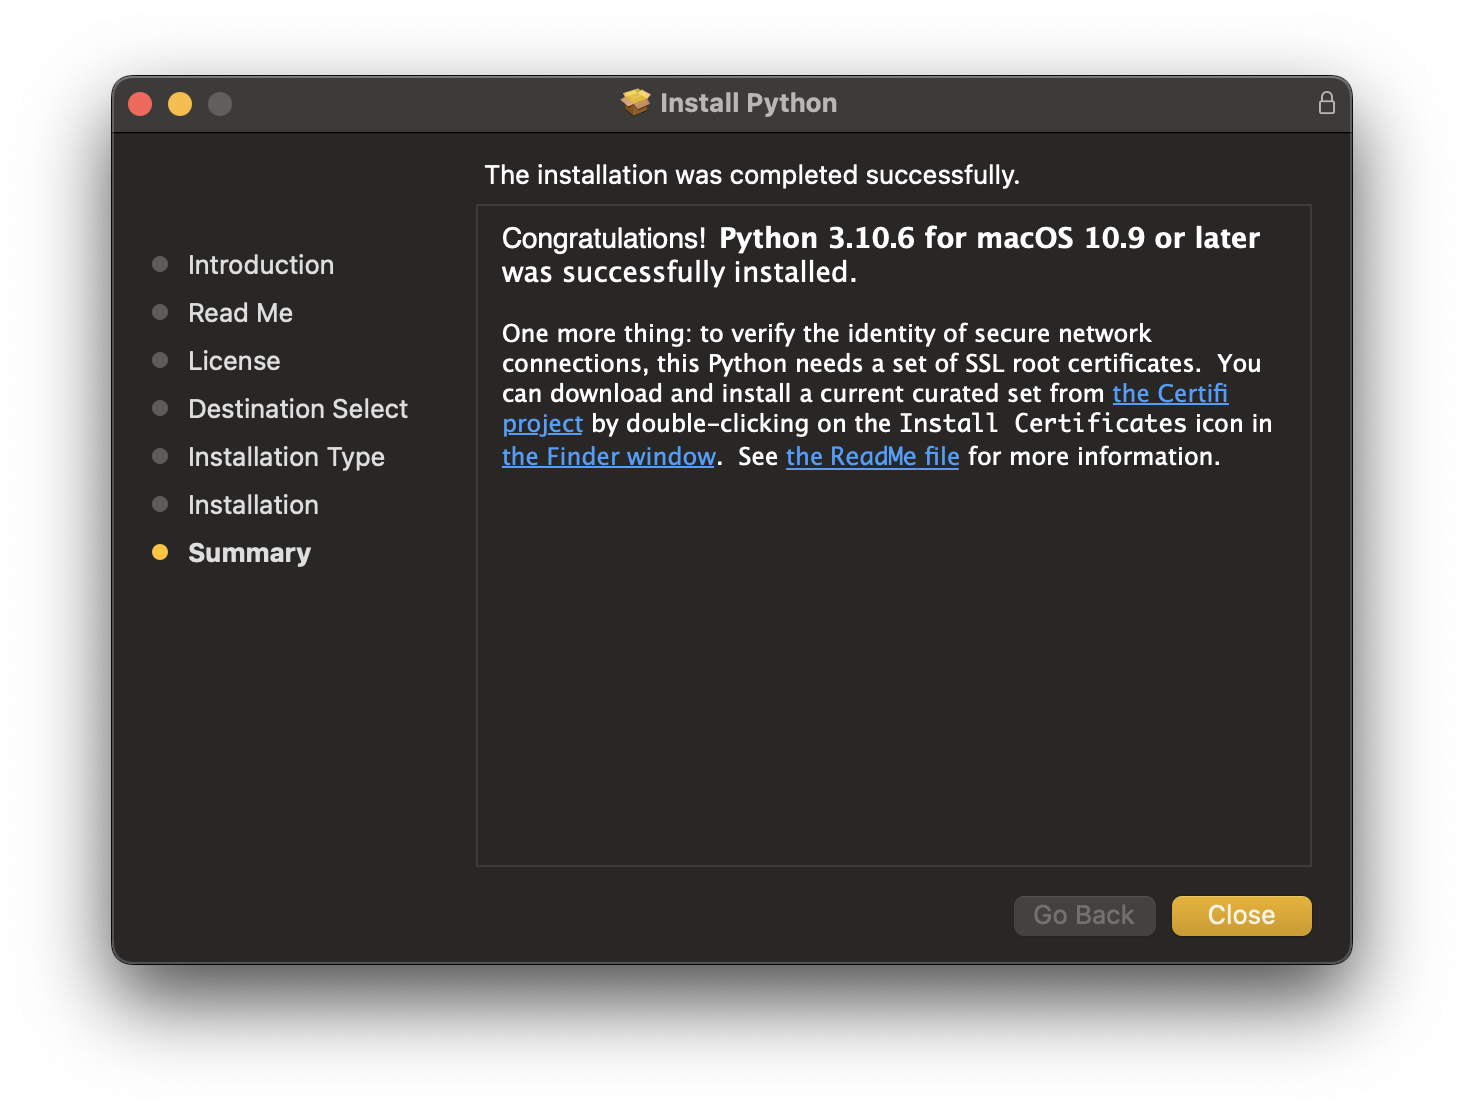The height and width of the screenshot is (1112, 1464).
Task: Minimize window with the yellow button
Action: 180,104
